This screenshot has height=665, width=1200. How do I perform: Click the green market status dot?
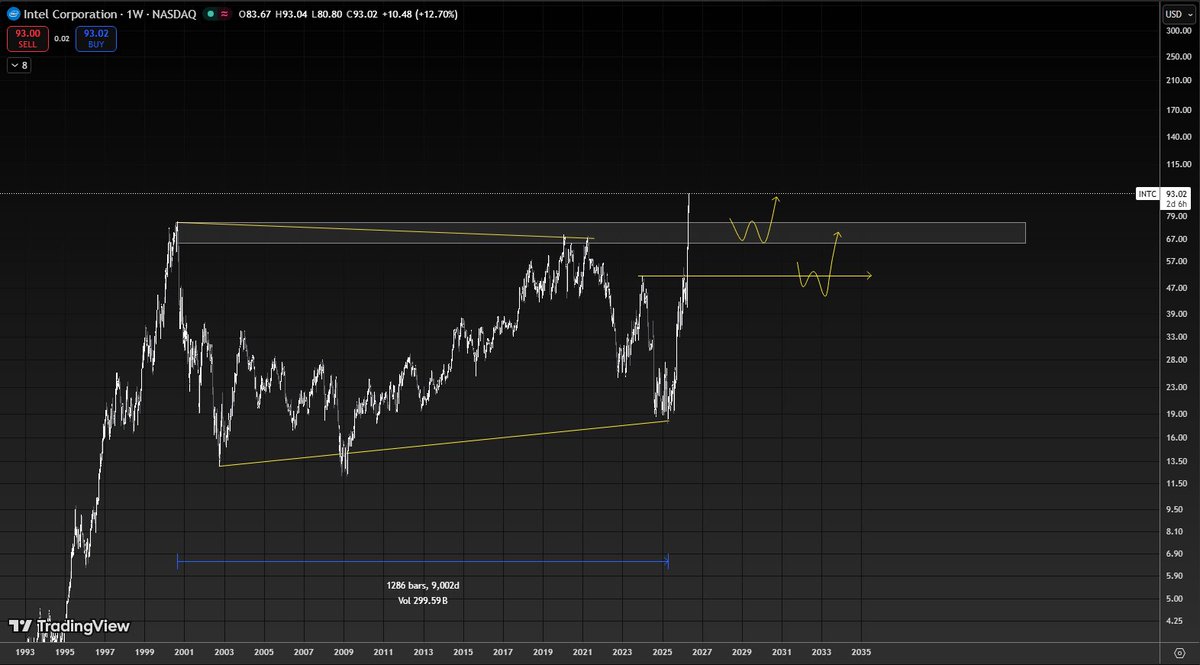[x=209, y=14]
